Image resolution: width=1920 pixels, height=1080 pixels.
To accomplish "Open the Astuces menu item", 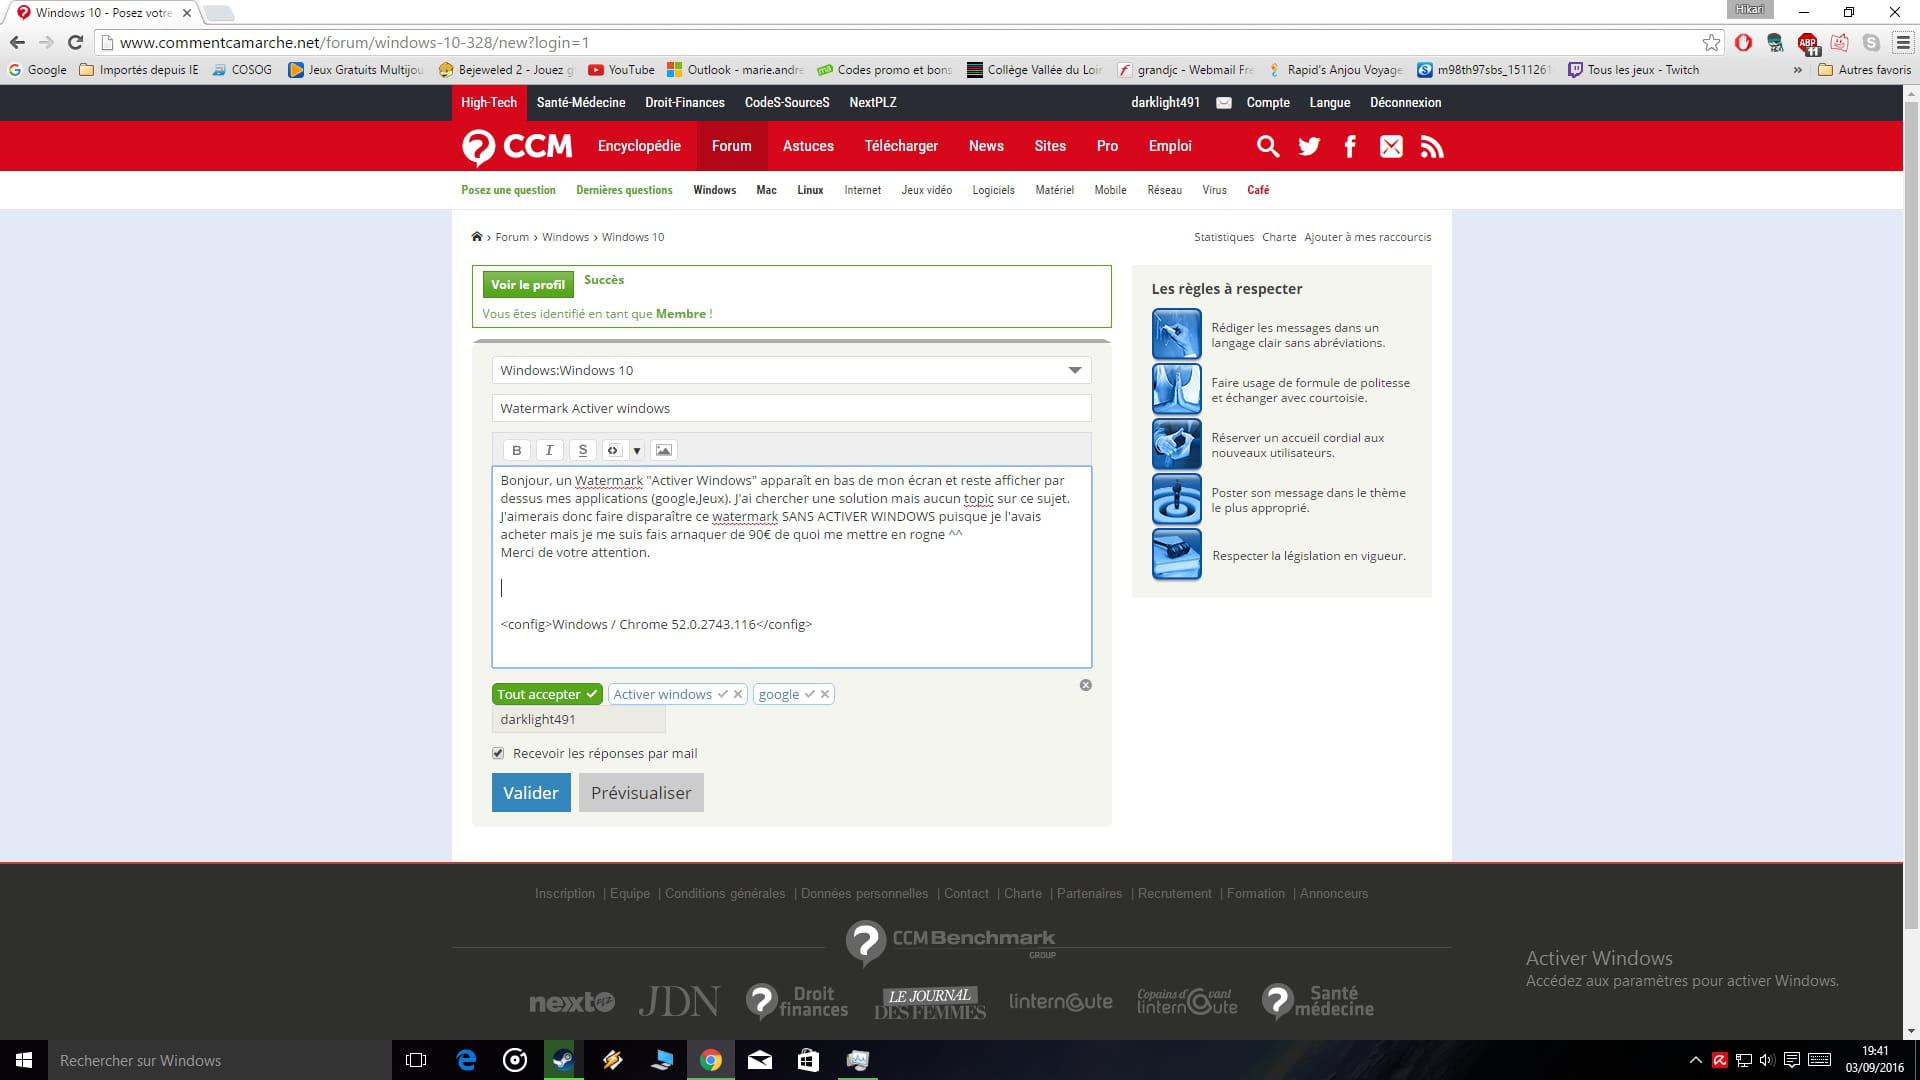I will 808,146.
